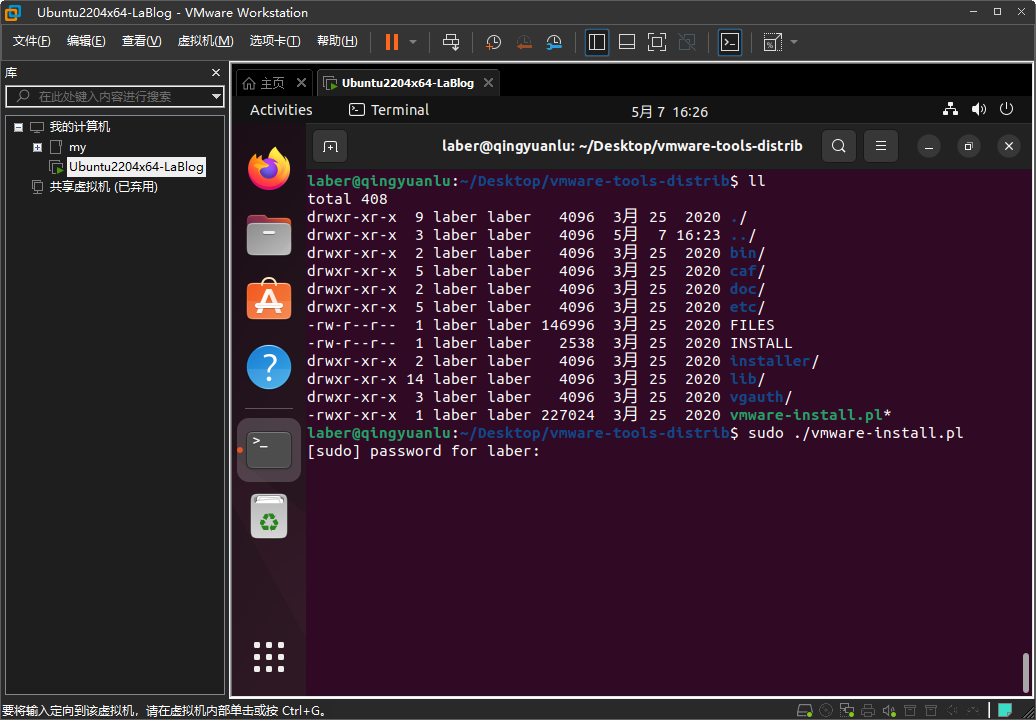Screen dimensions: 1036x720
Task: Suspend the virtual machine with the pause icon
Action: [x=392, y=42]
